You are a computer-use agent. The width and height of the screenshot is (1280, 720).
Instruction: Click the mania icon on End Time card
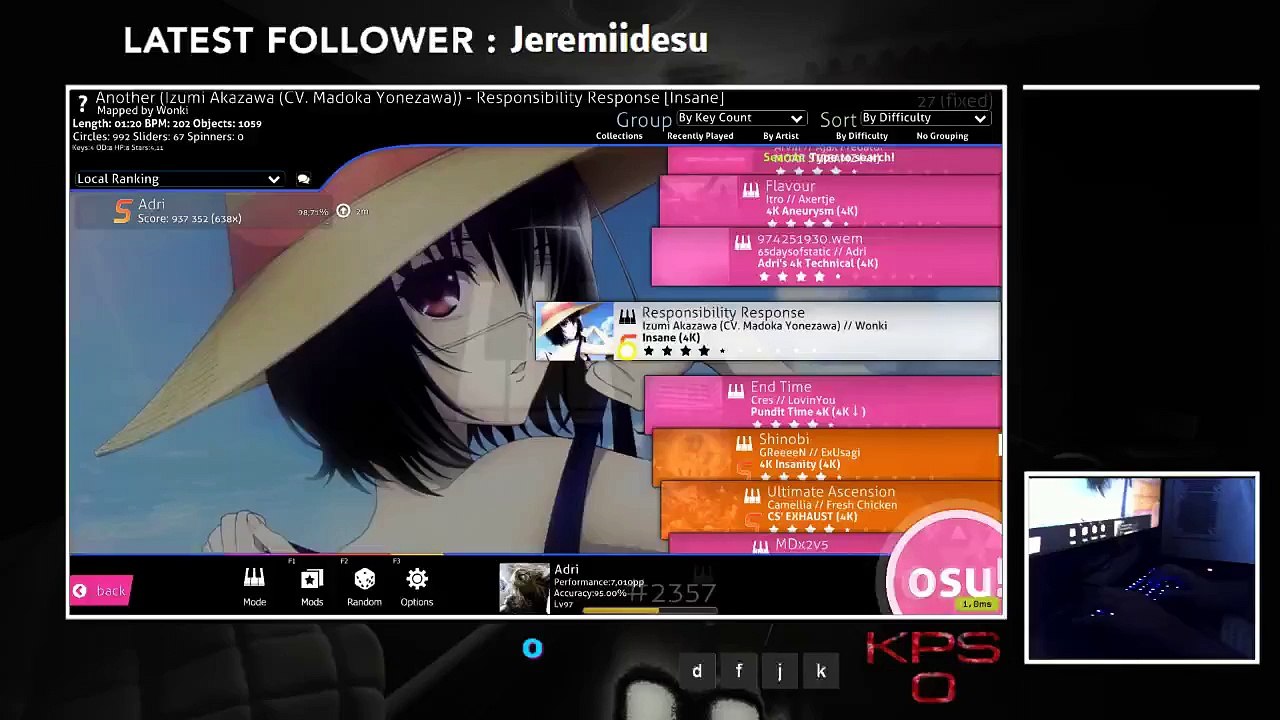(736, 390)
